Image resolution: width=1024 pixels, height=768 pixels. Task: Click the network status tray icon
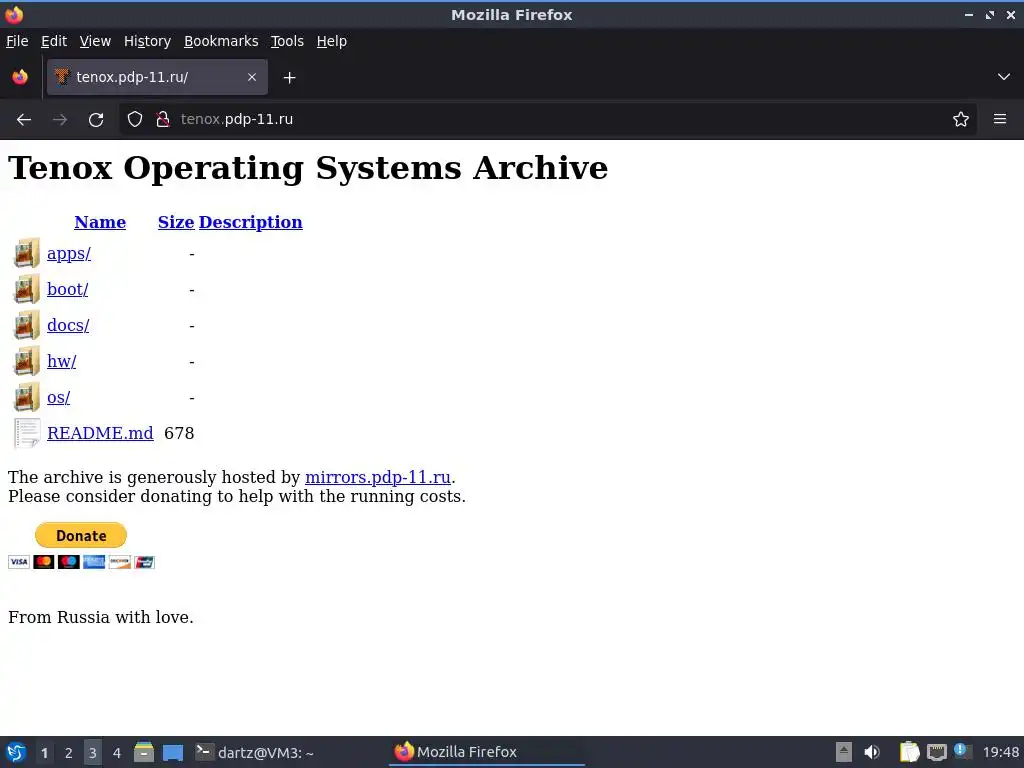pyautogui.click(x=937, y=752)
